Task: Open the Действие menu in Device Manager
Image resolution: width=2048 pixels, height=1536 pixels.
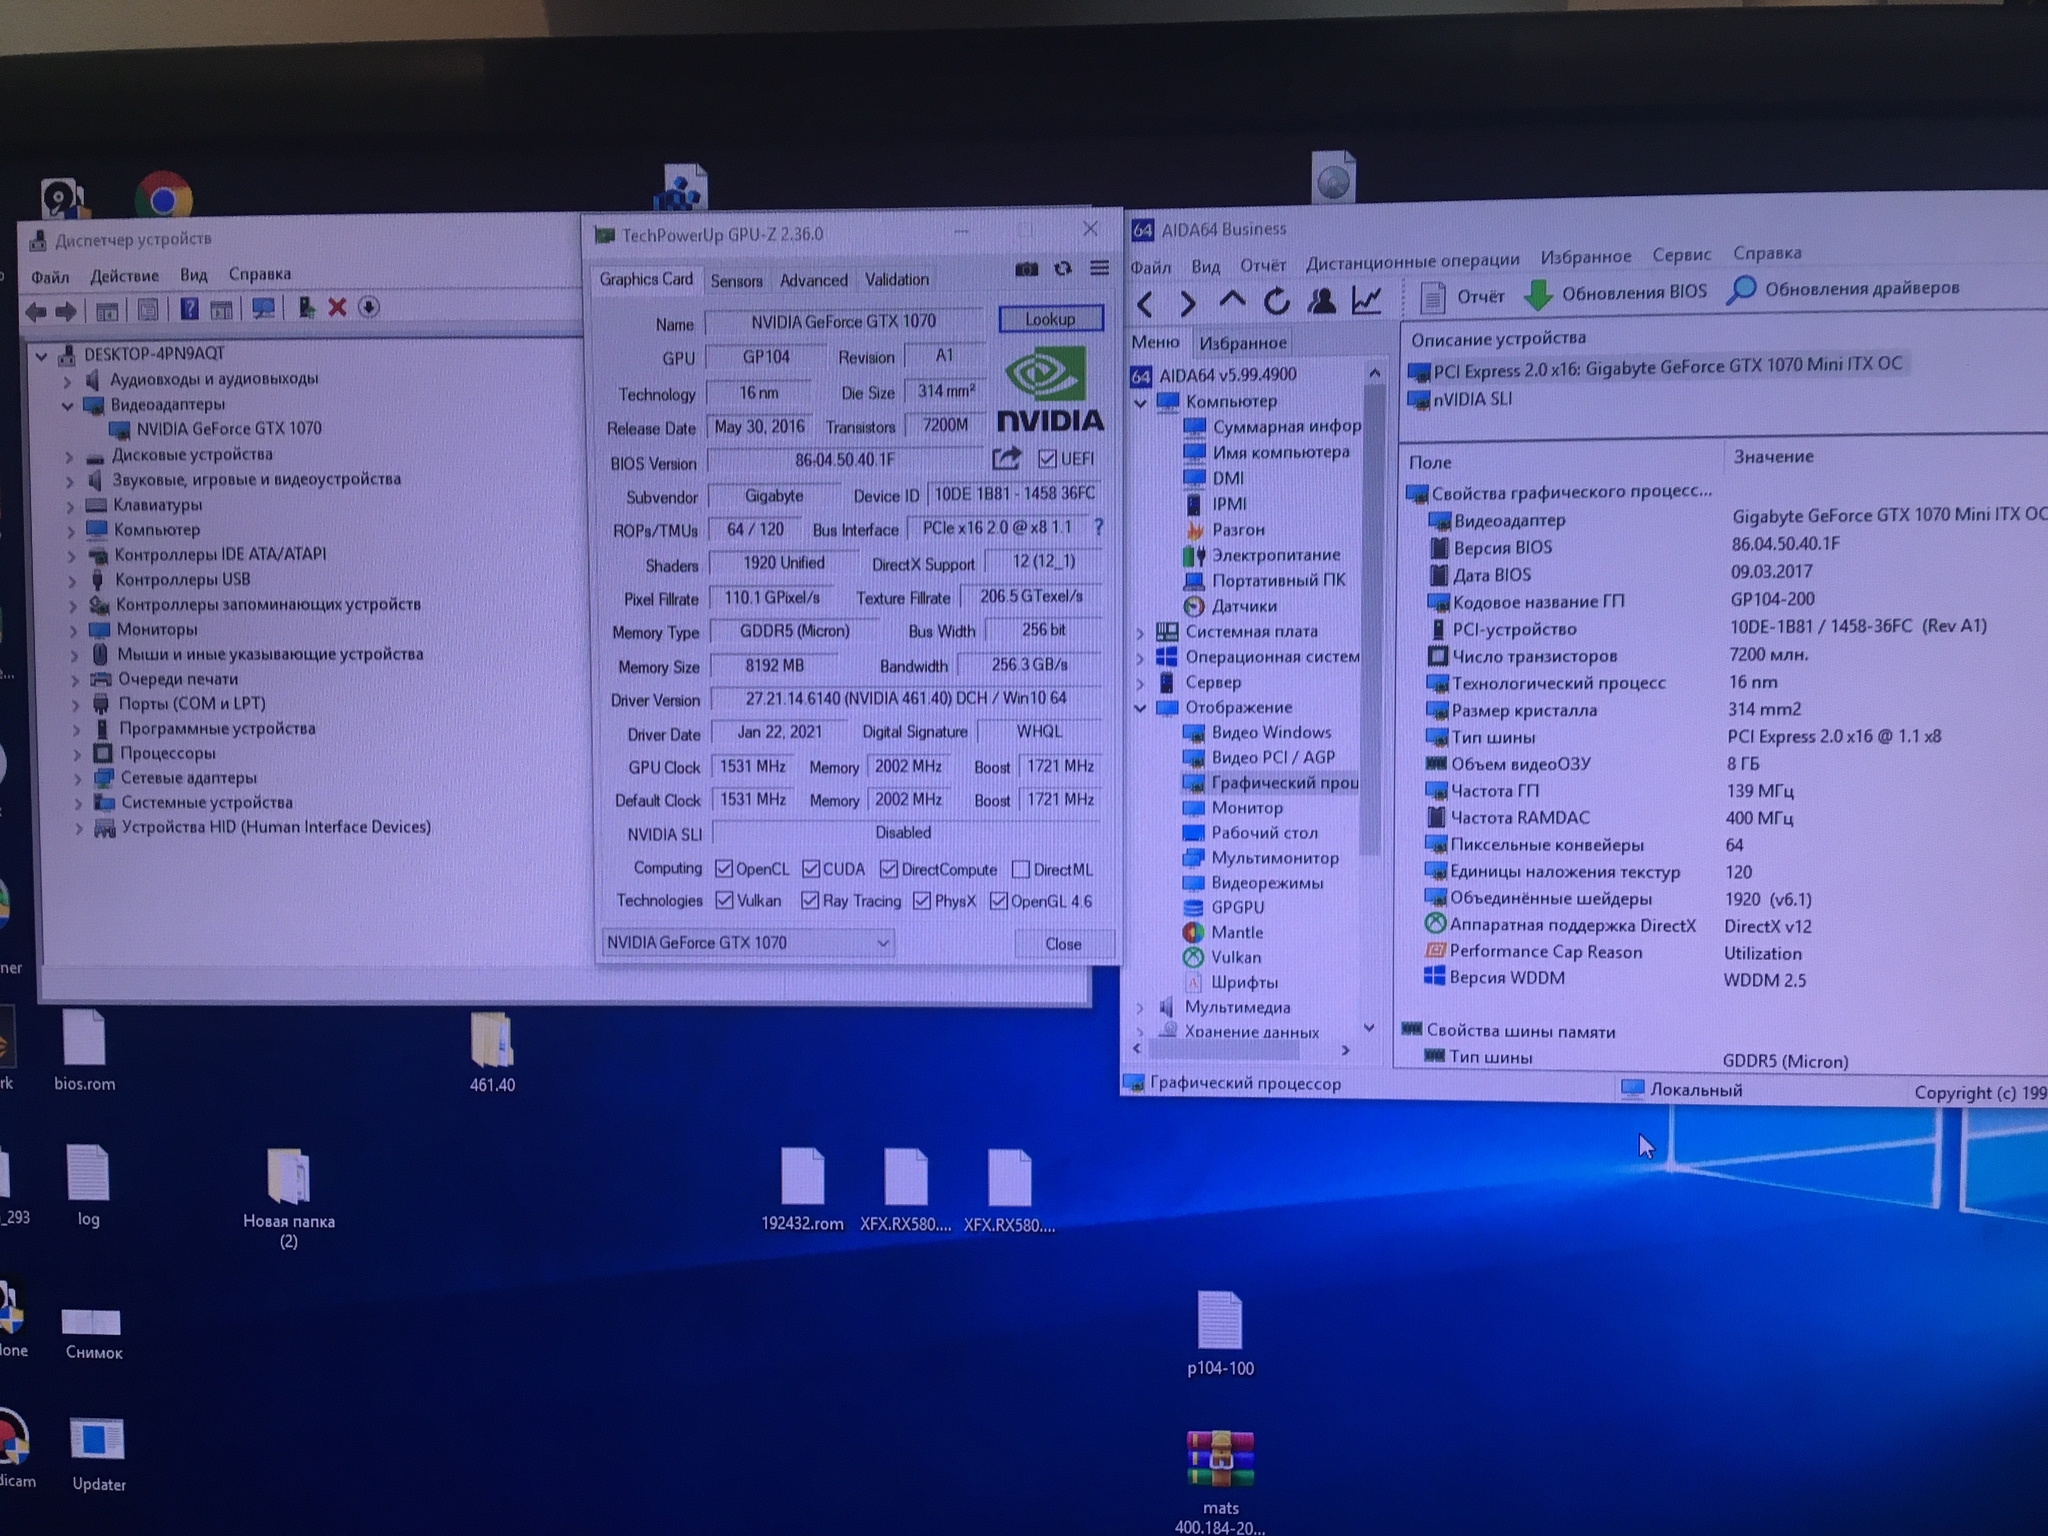Action: click(124, 276)
